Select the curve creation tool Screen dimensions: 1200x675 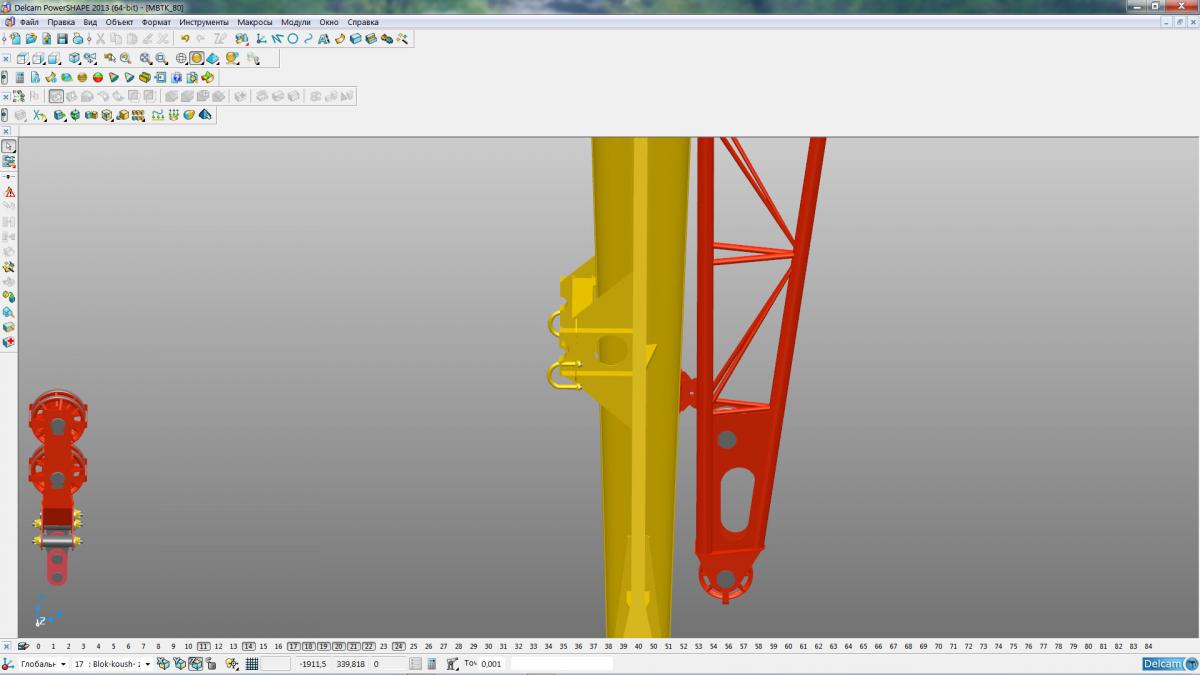tap(308, 38)
